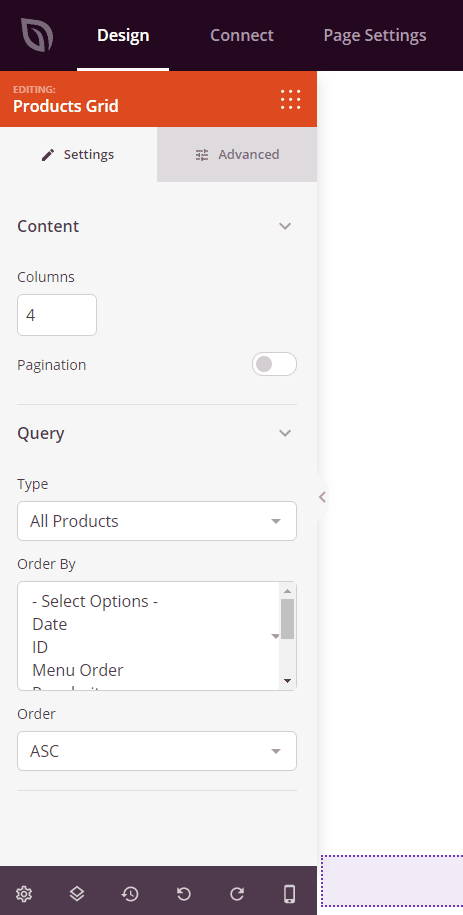Open the Order dropdown ASC

tap(157, 751)
